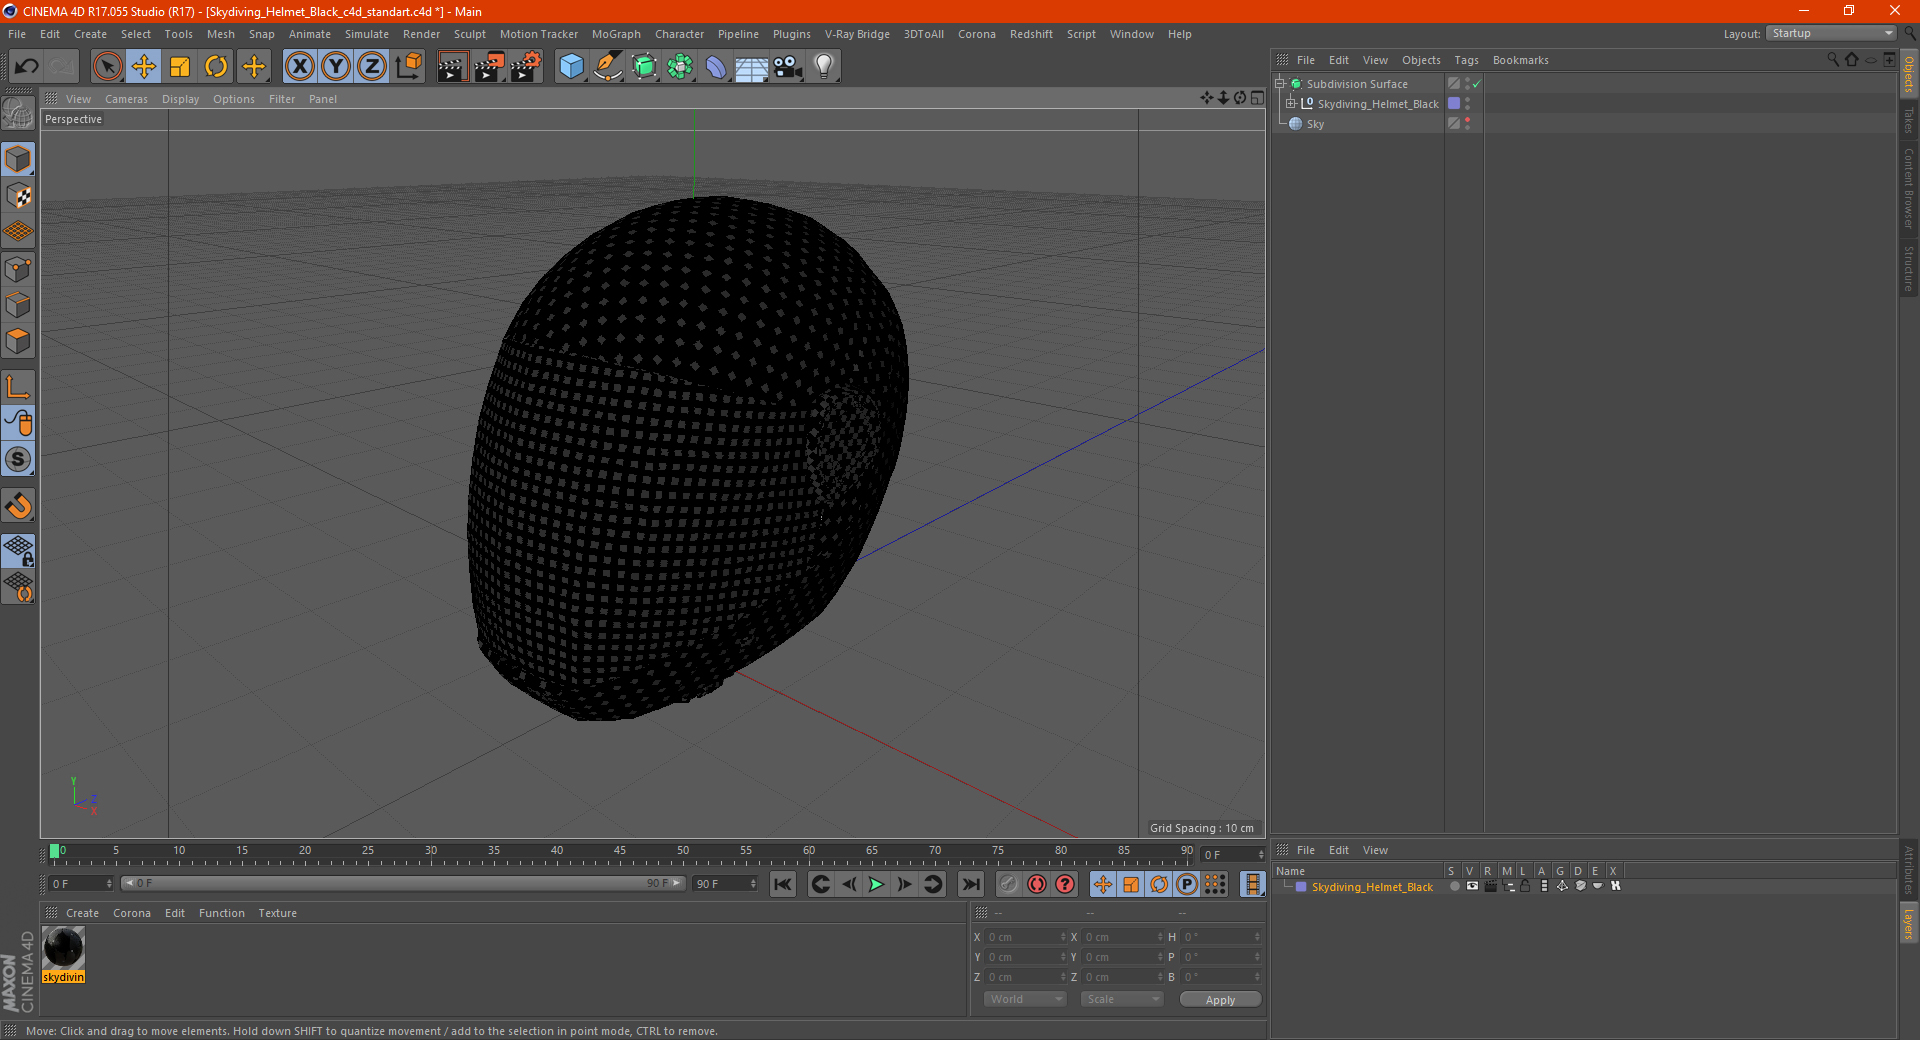Image resolution: width=1920 pixels, height=1040 pixels.
Task: Collapse the Subdivision Surface tree item
Action: pos(1279,84)
